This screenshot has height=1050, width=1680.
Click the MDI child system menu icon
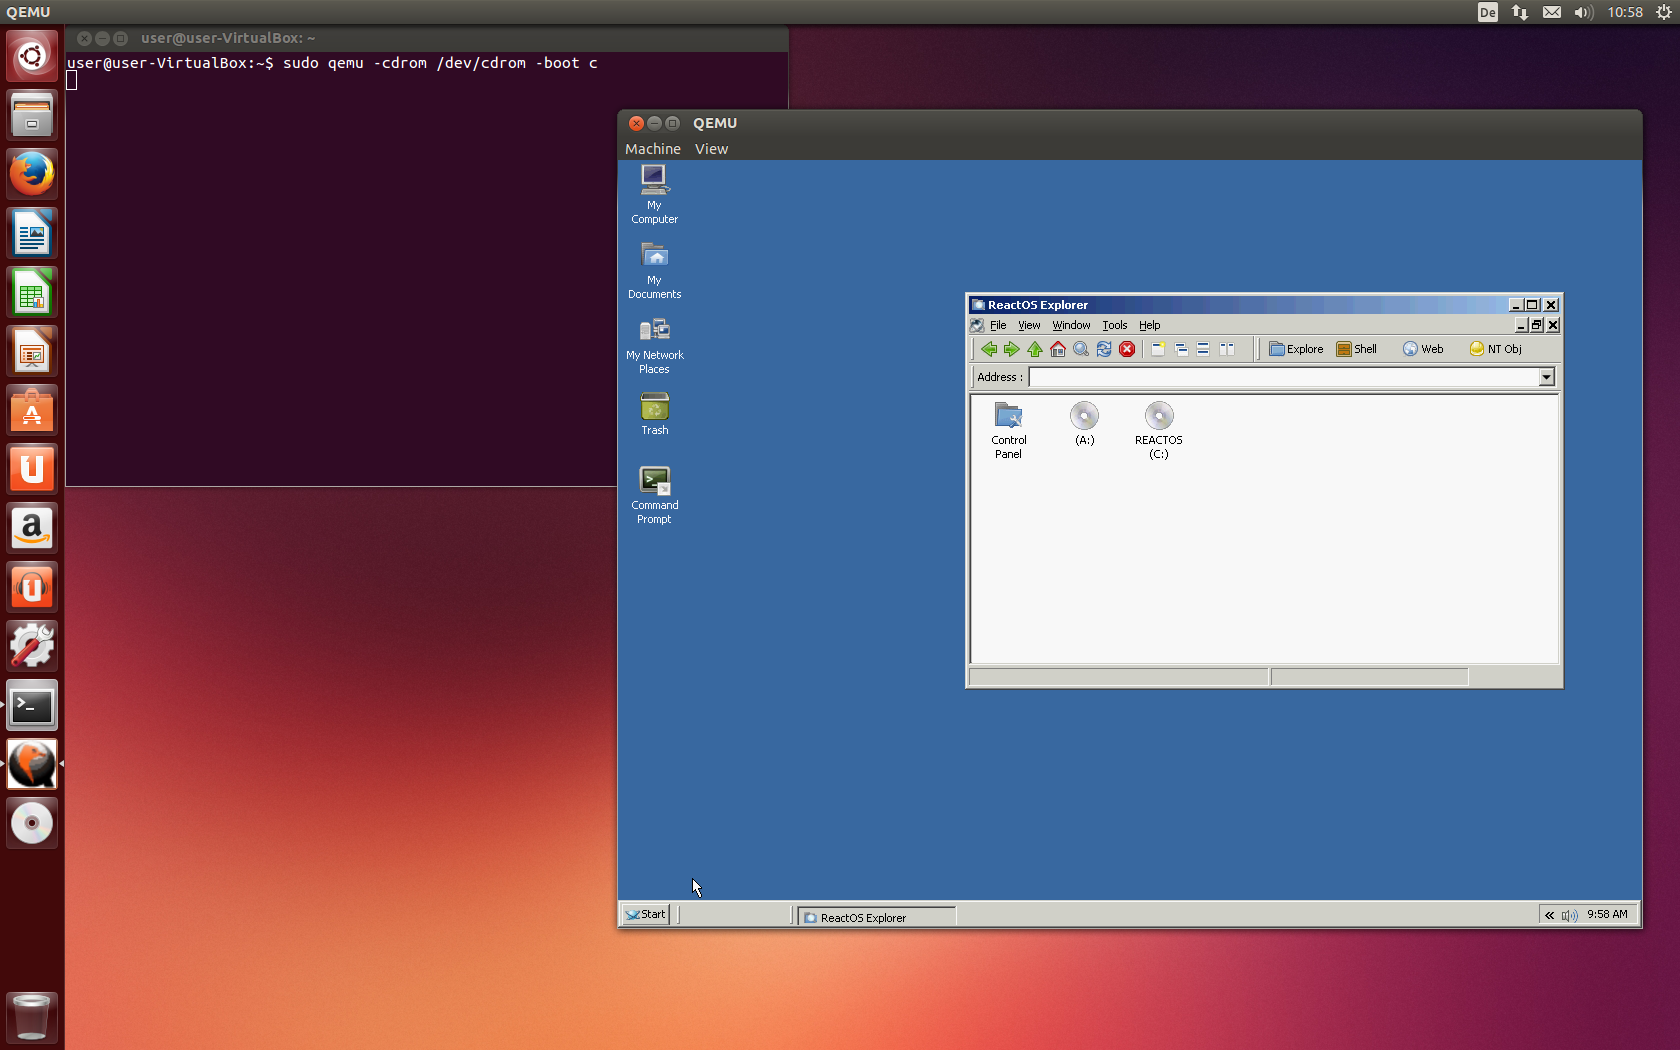(x=977, y=325)
